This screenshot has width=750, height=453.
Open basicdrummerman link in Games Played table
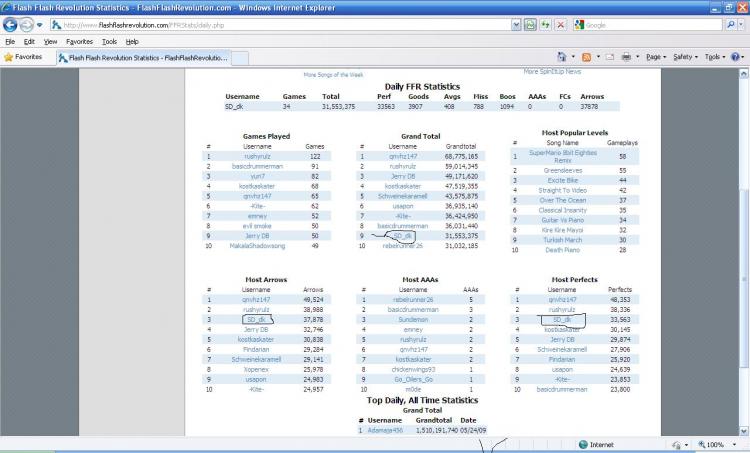point(257,166)
